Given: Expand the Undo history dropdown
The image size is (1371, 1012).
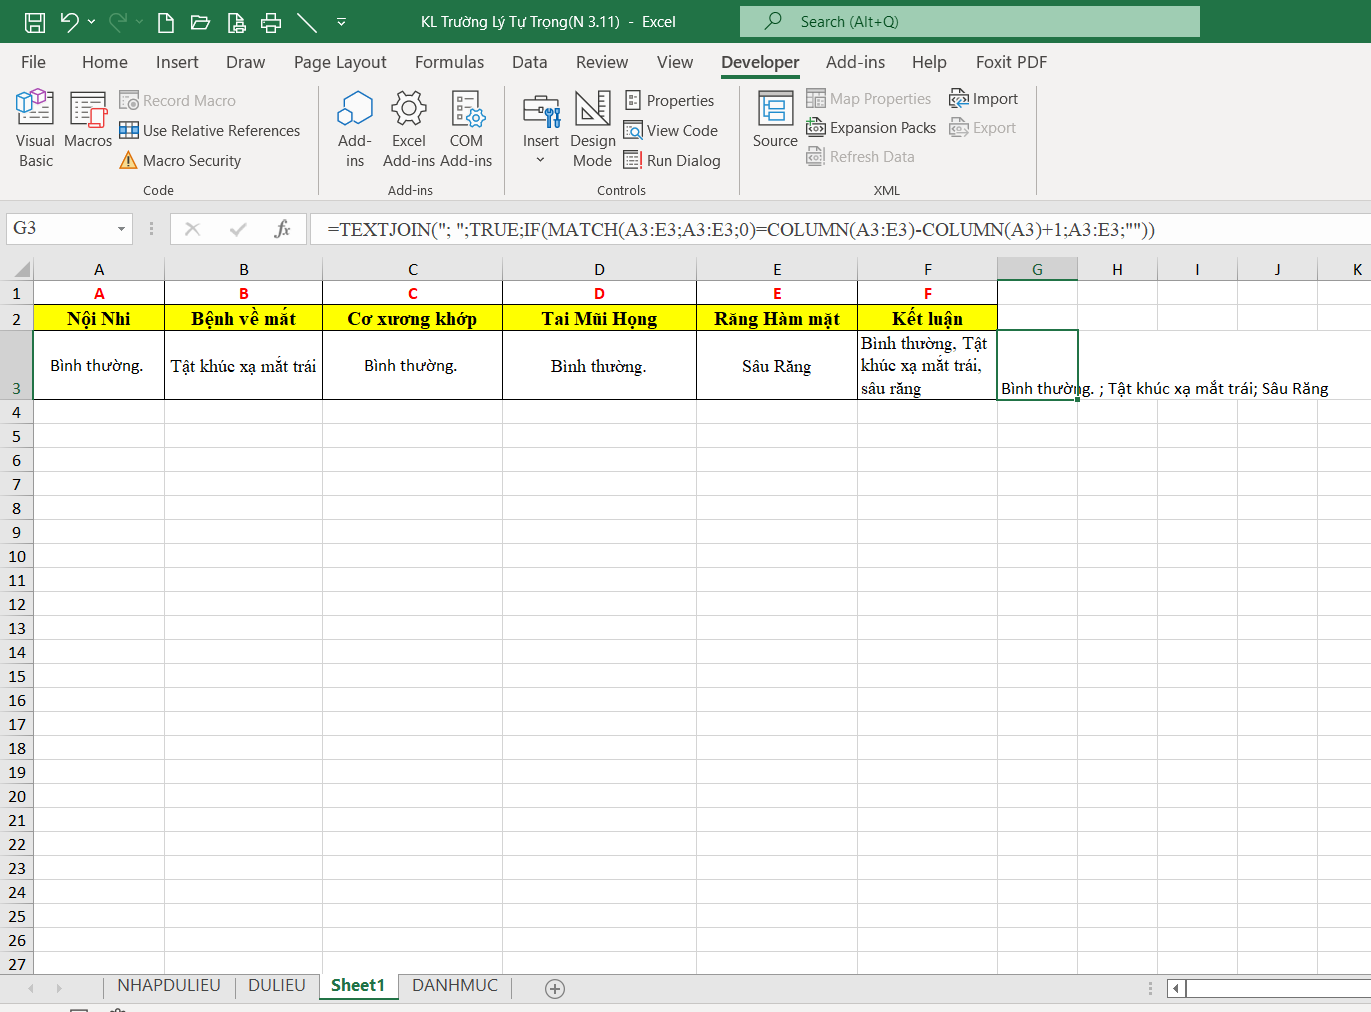Looking at the screenshot, I should 92,22.
